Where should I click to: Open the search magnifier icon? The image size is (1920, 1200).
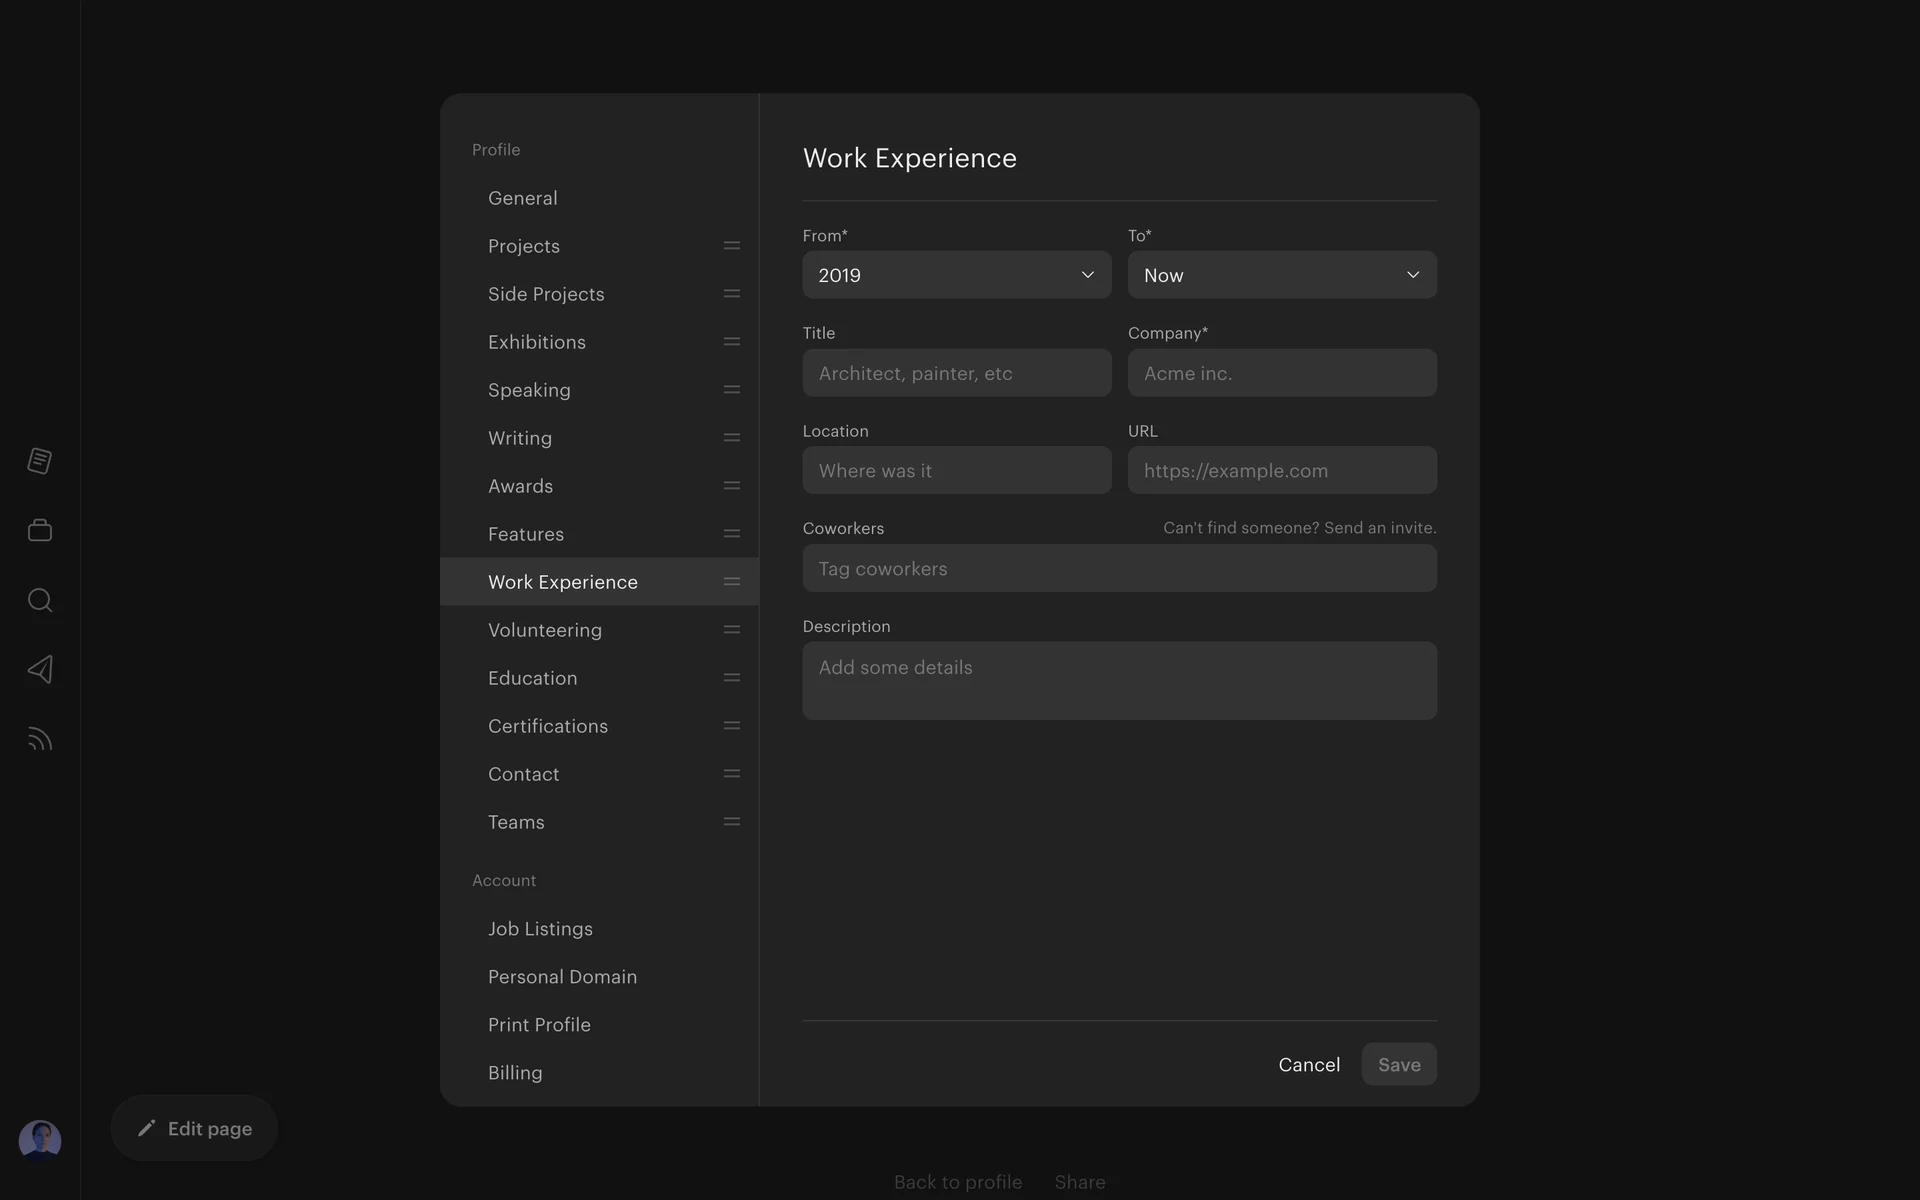click(x=40, y=600)
